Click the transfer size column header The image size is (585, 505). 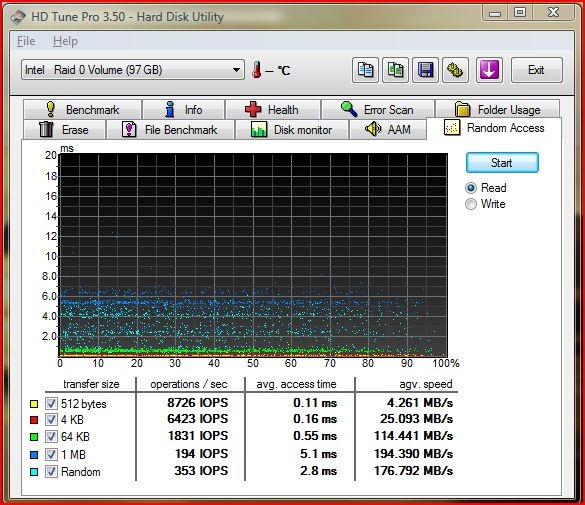(x=91, y=384)
